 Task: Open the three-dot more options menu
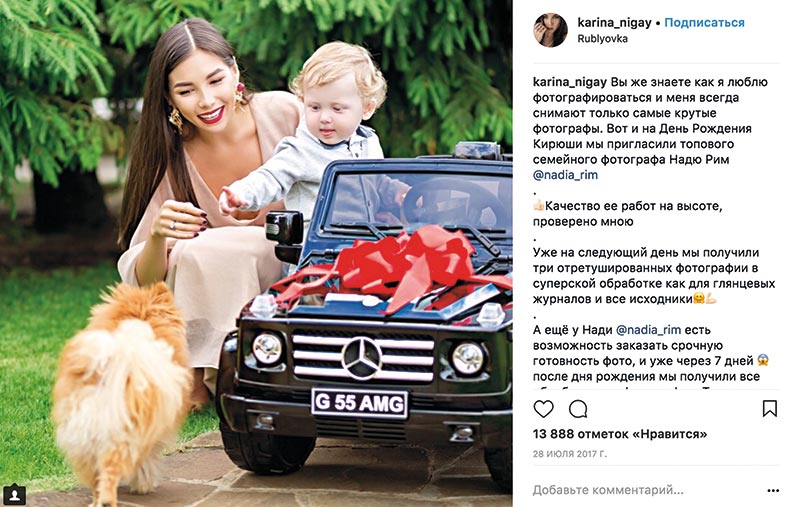[x=773, y=491]
